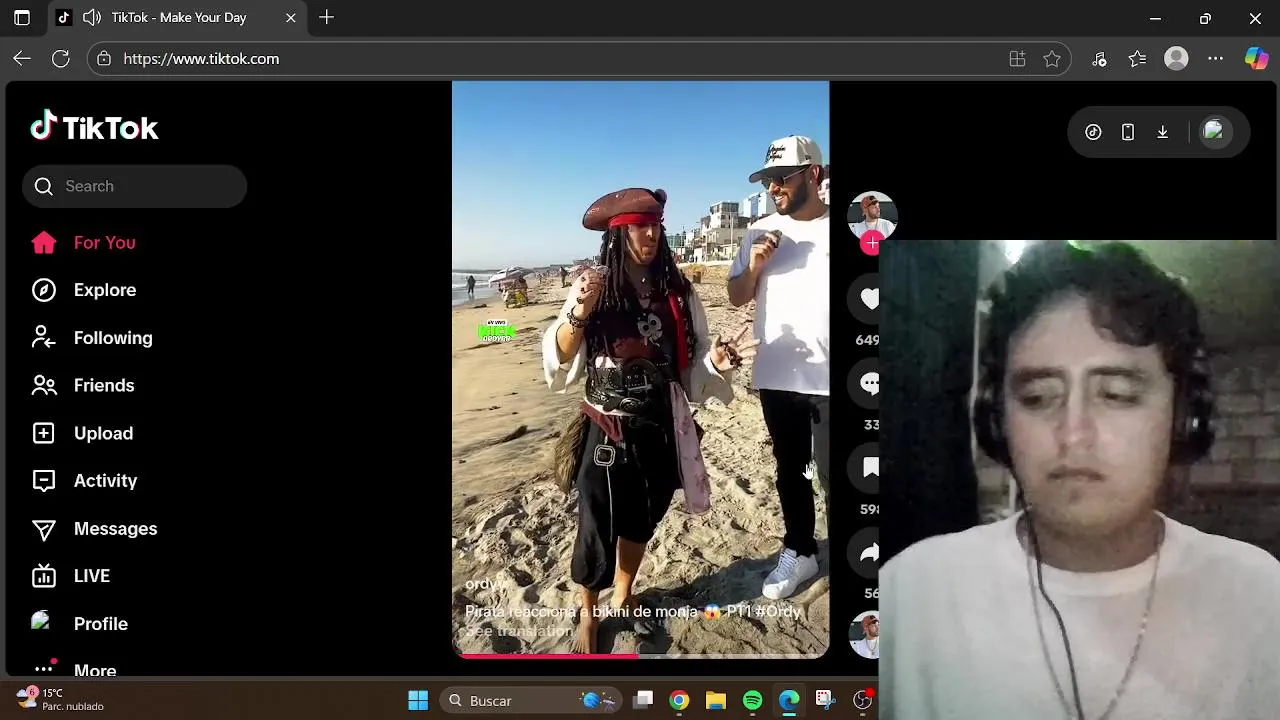Open Spotify from taskbar
Viewport: 1280px width, 720px height.
[x=753, y=701]
